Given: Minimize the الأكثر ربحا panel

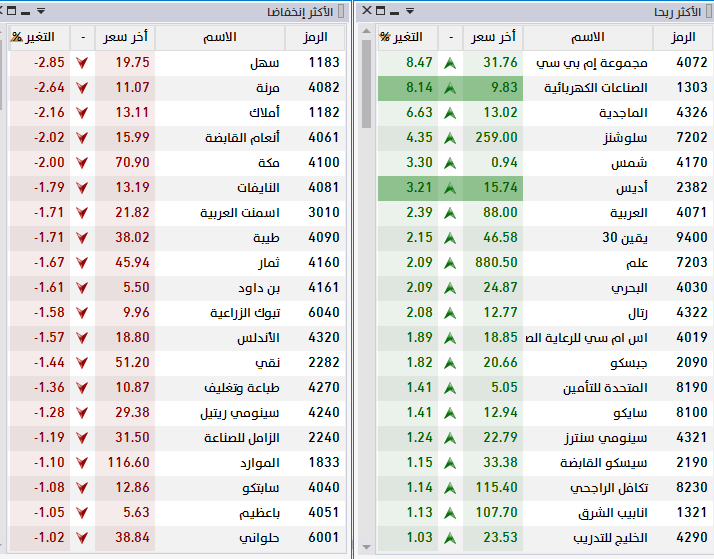Looking at the screenshot, I should click(x=394, y=12).
